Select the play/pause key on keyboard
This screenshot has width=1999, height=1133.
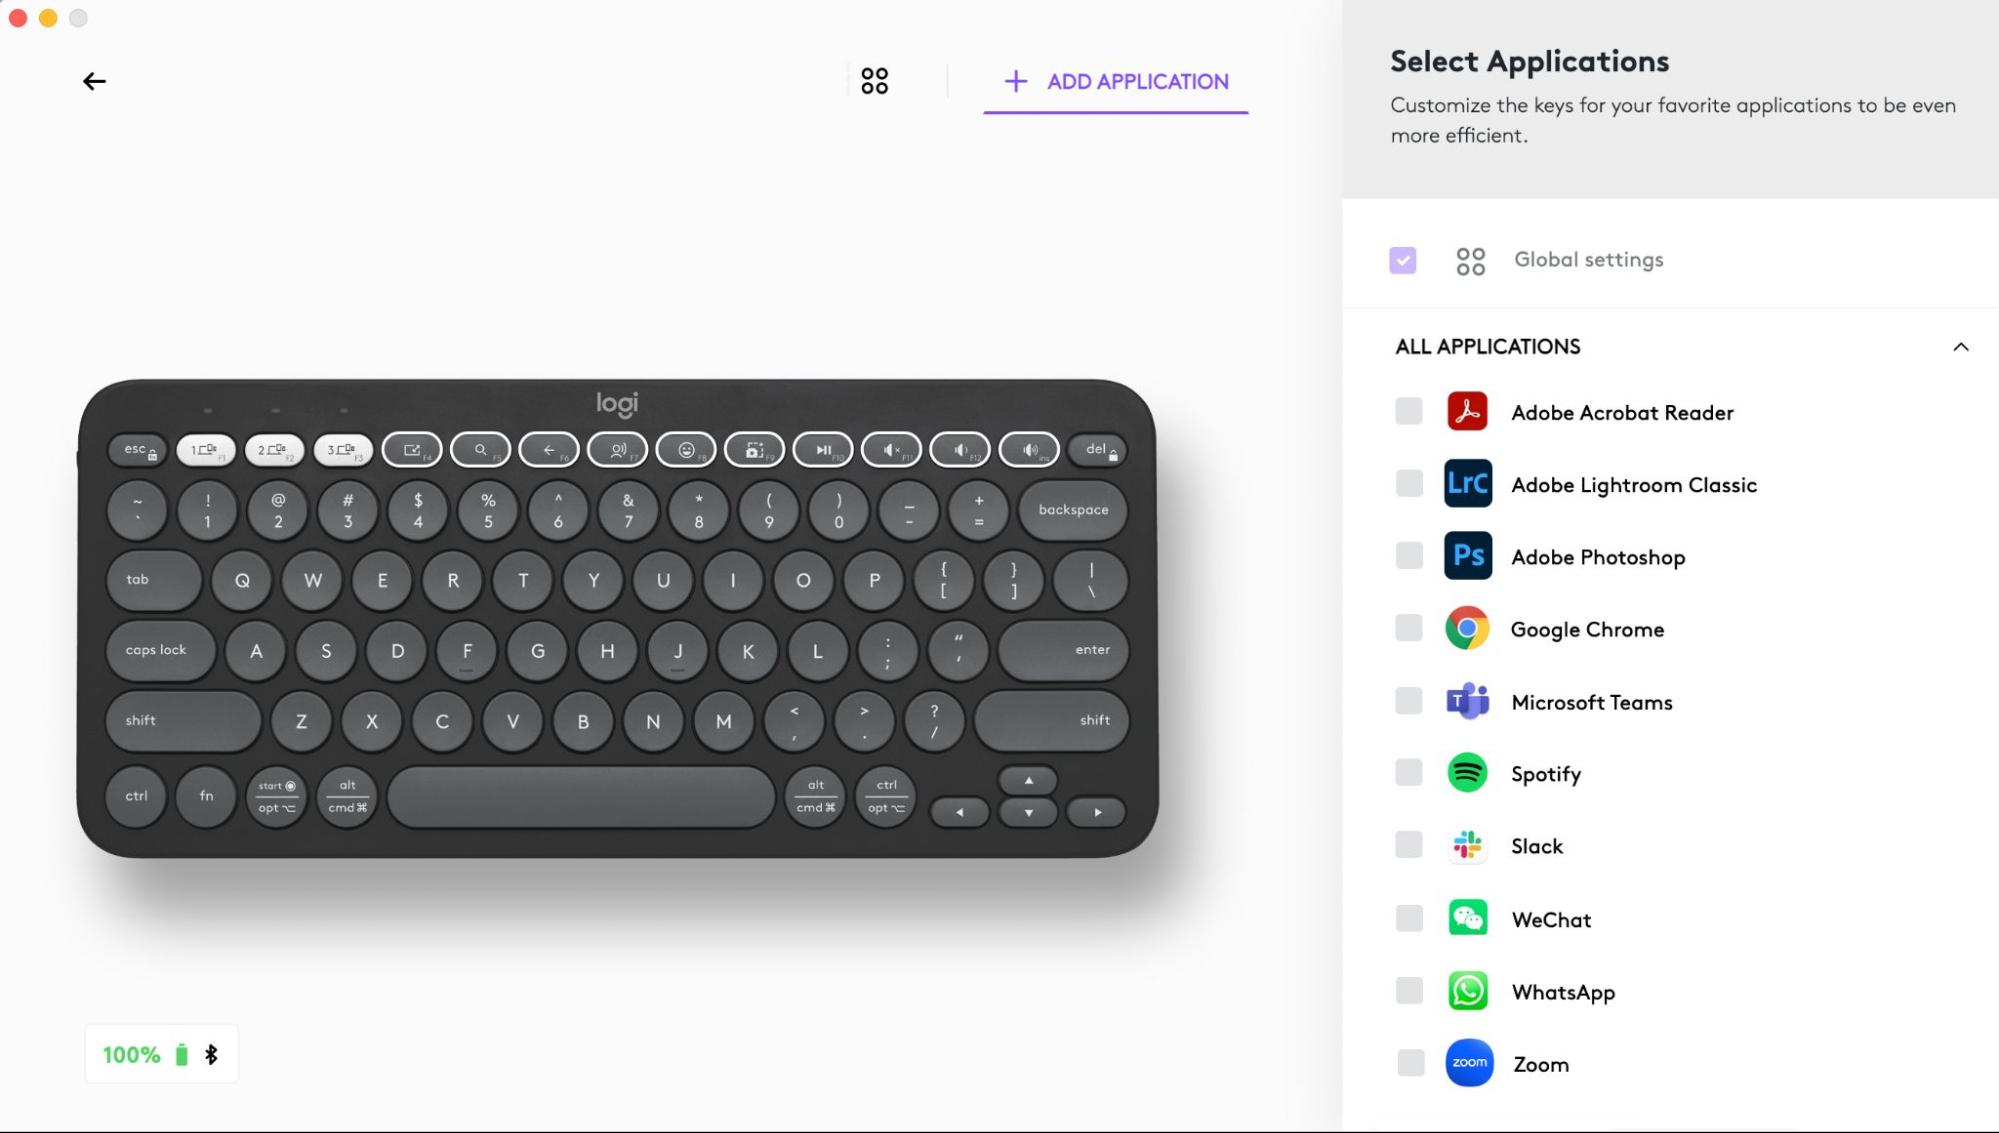pos(823,450)
